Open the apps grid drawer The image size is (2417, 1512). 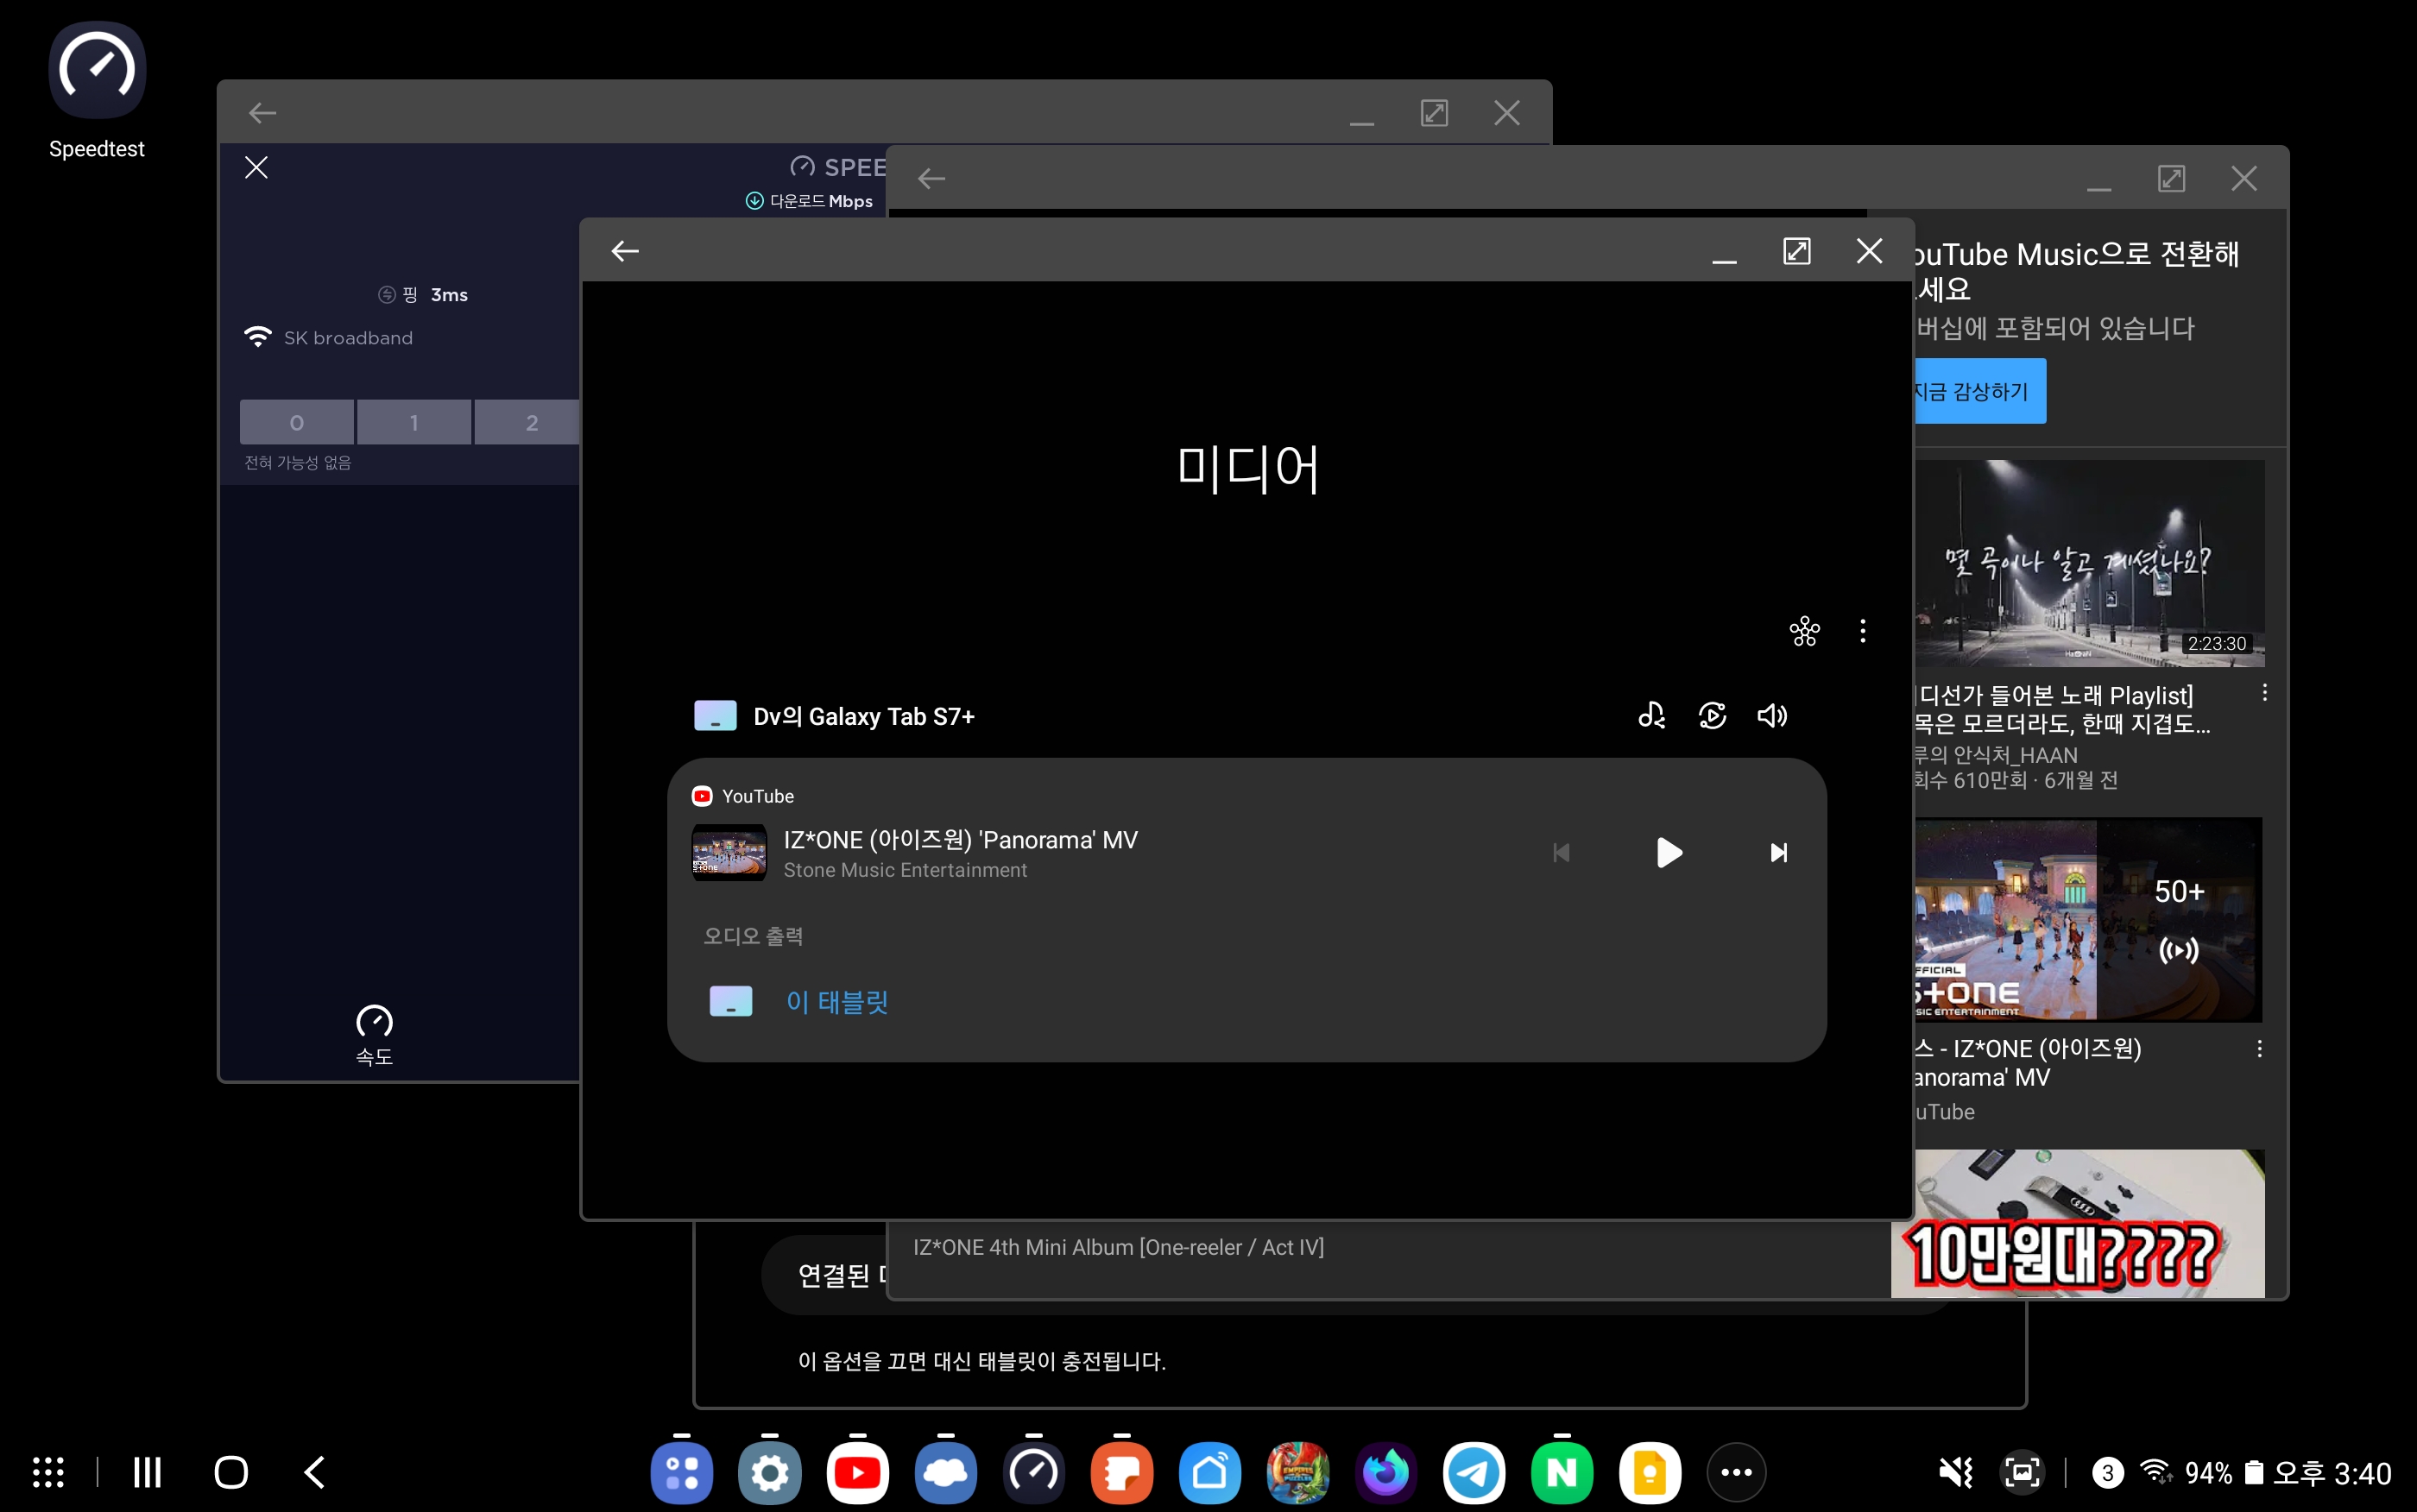[48, 1472]
